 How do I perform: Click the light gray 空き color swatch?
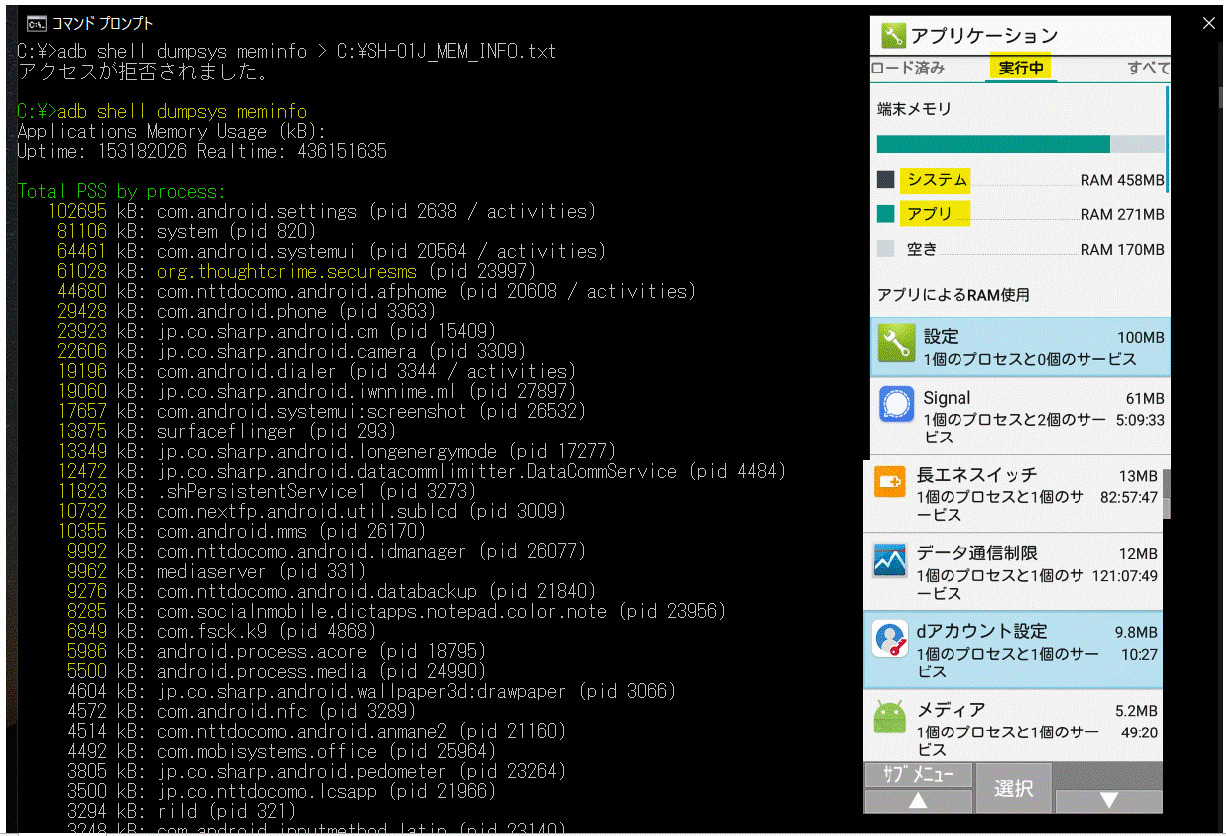point(885,249)
